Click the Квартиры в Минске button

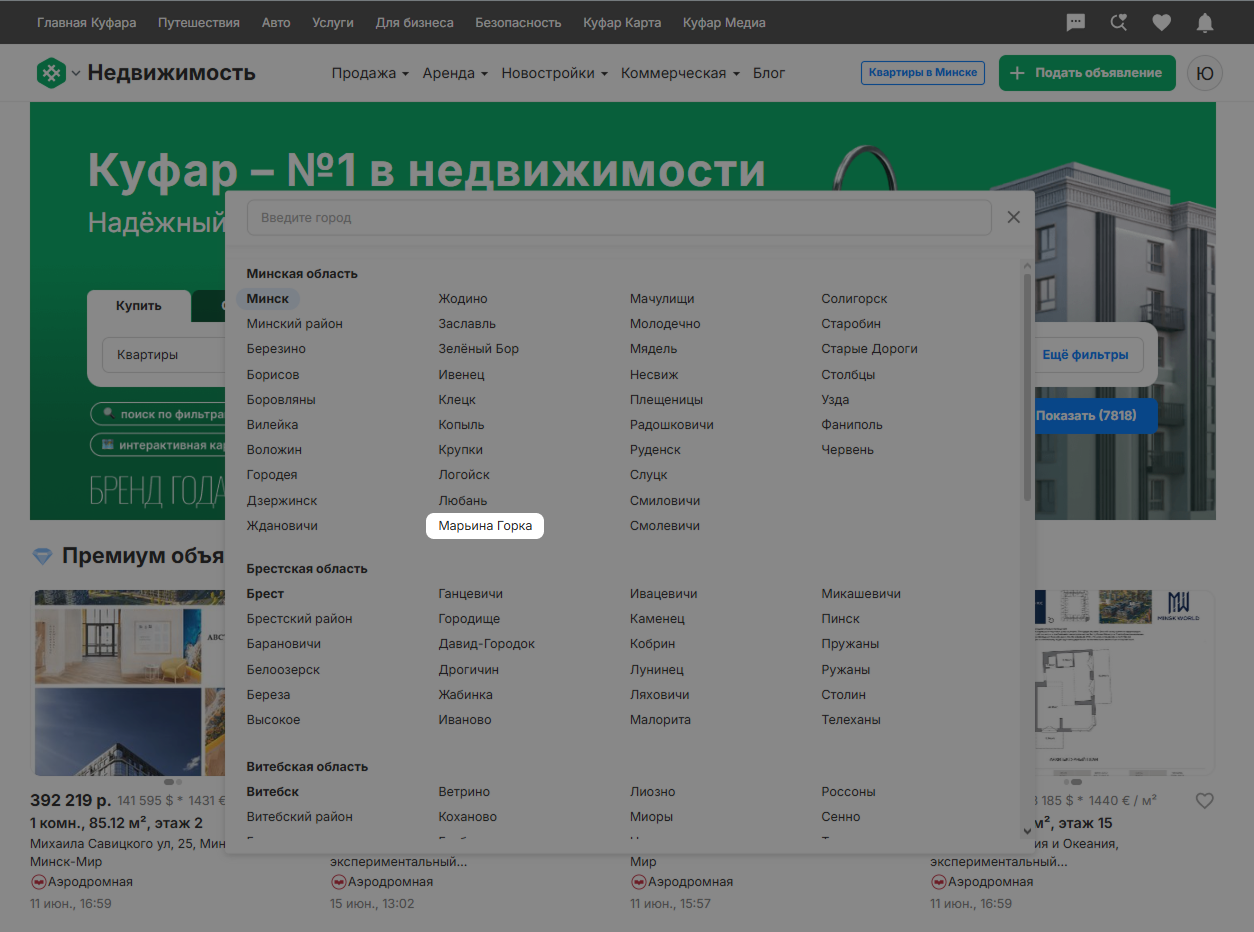tap(923, 73)
